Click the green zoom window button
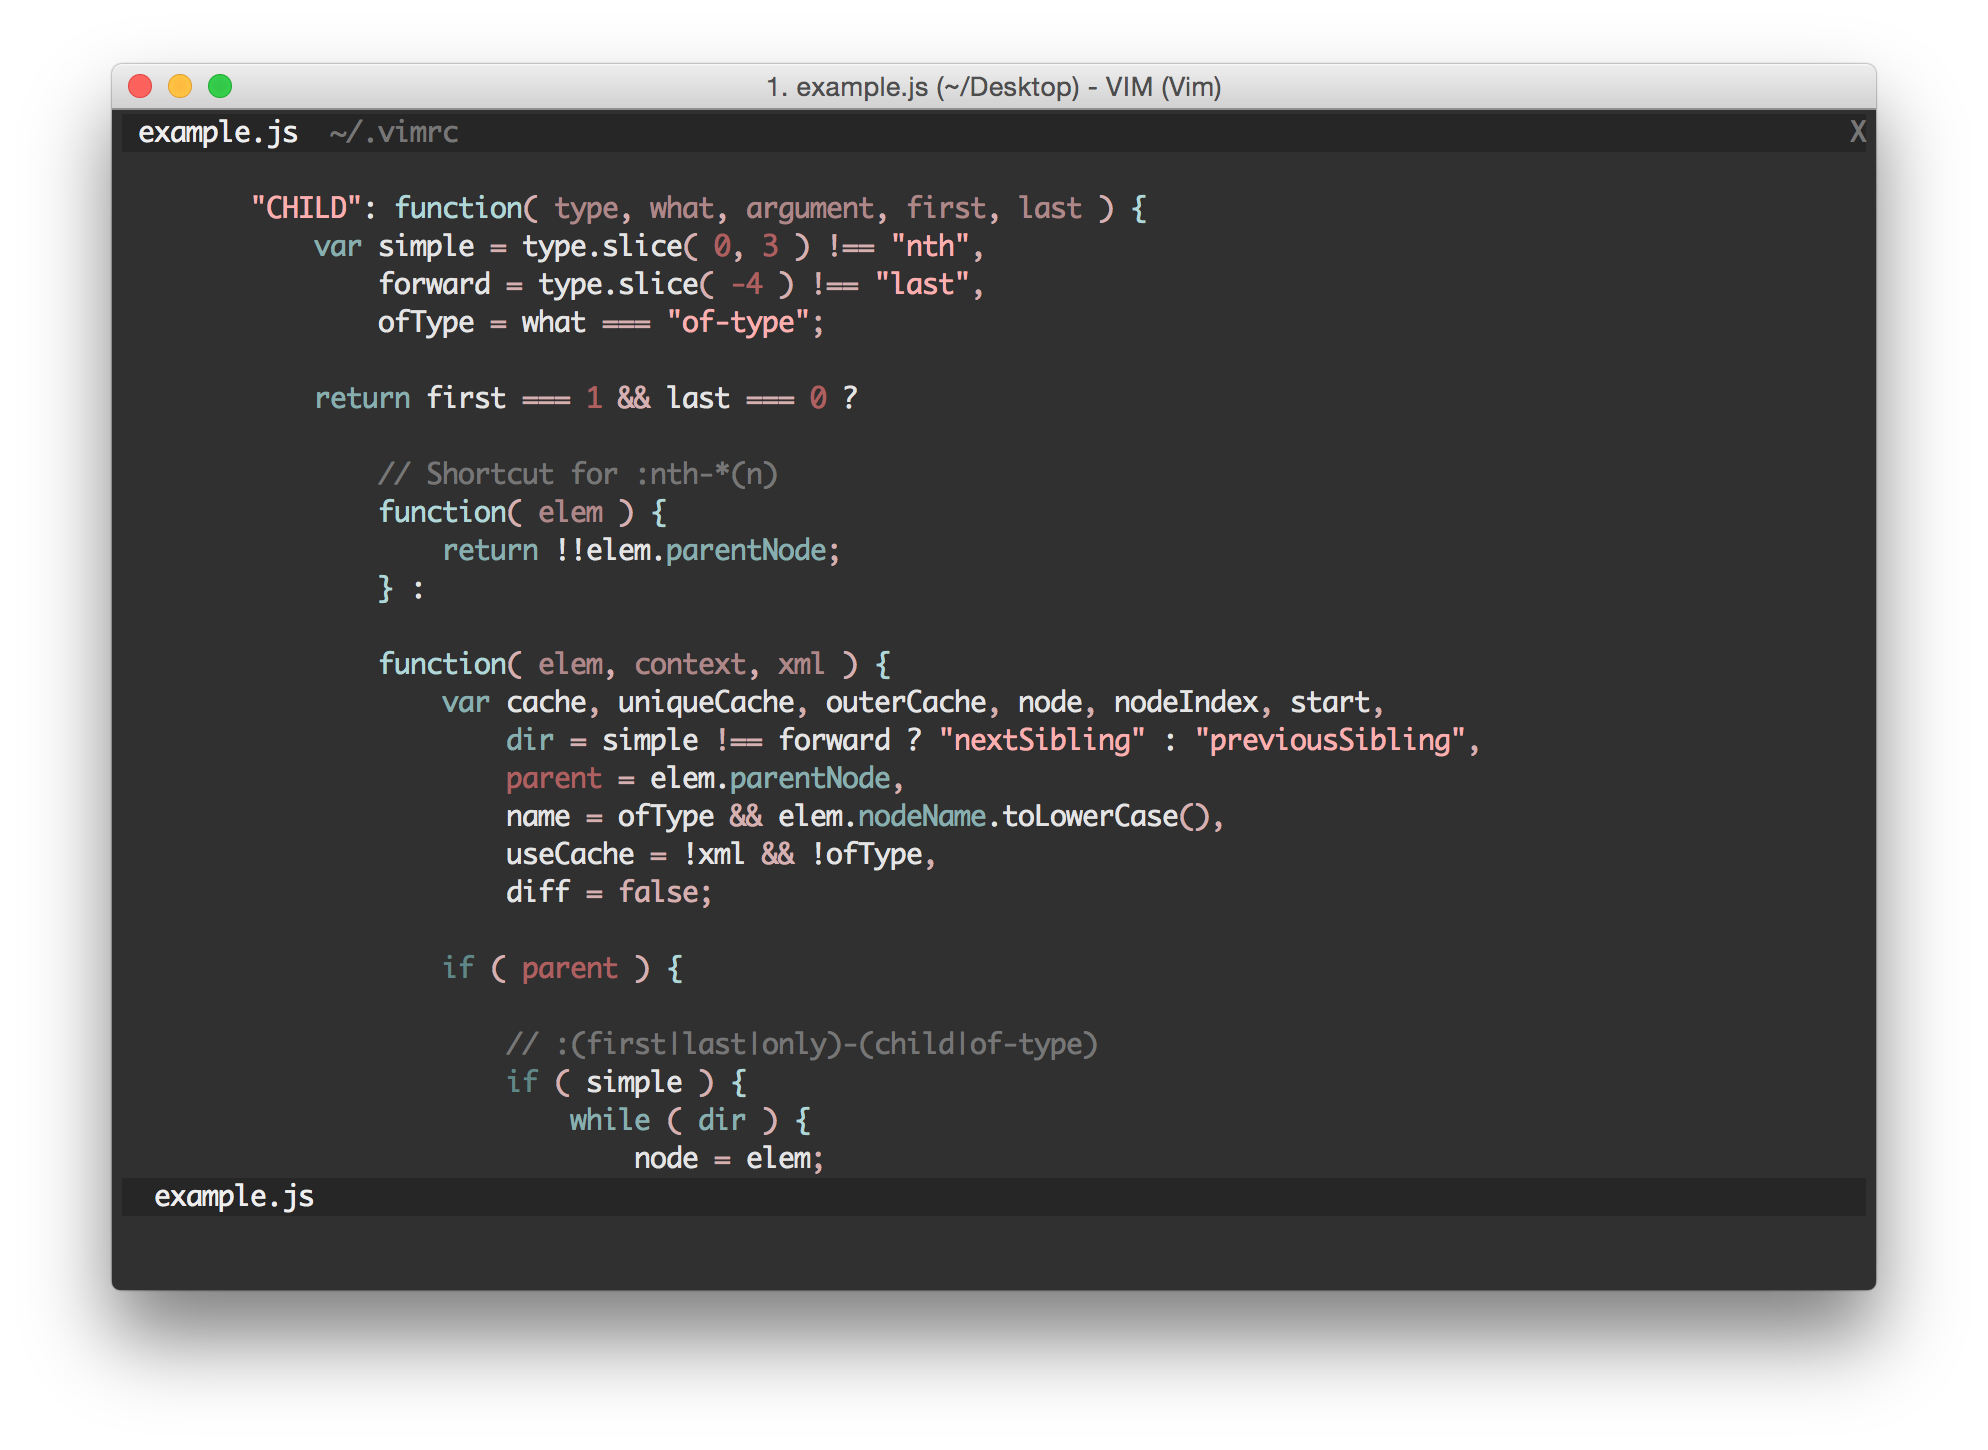The image size is (1988, 1450). (220, 87)
